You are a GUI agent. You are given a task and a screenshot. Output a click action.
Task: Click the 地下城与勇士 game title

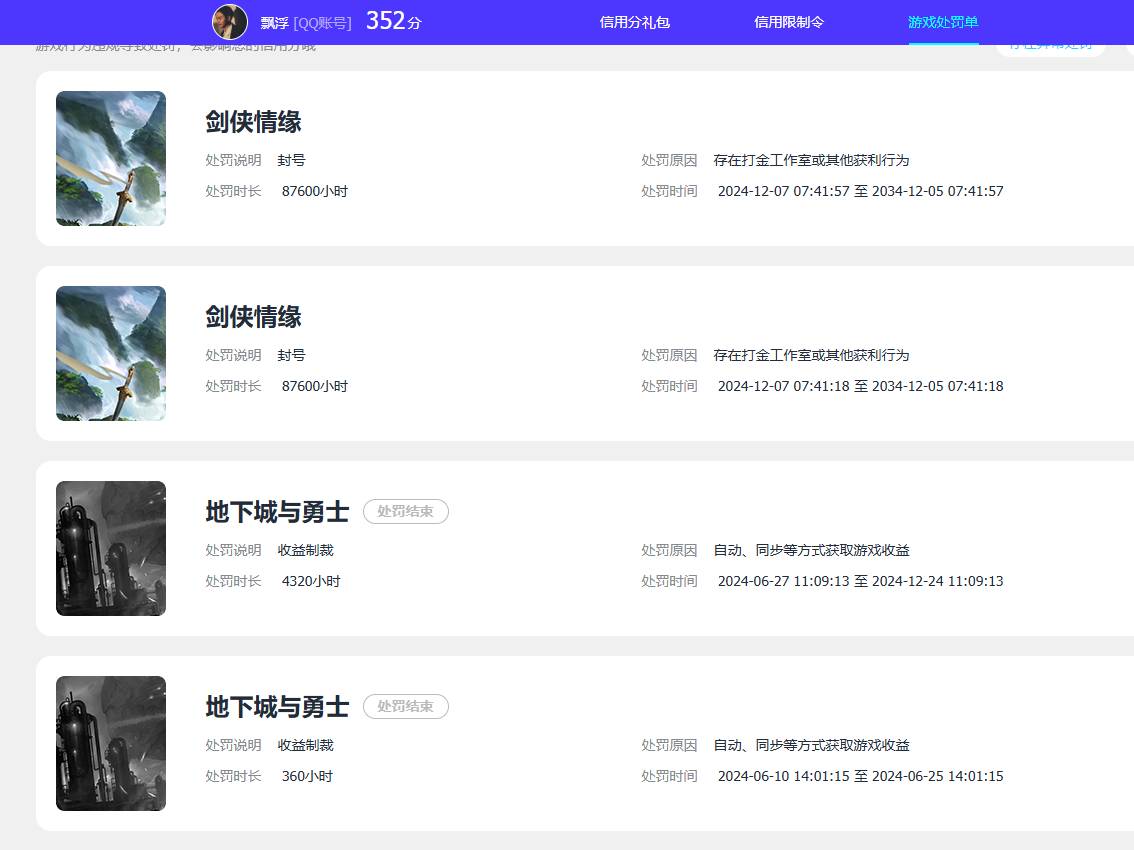tap(275, 512)
